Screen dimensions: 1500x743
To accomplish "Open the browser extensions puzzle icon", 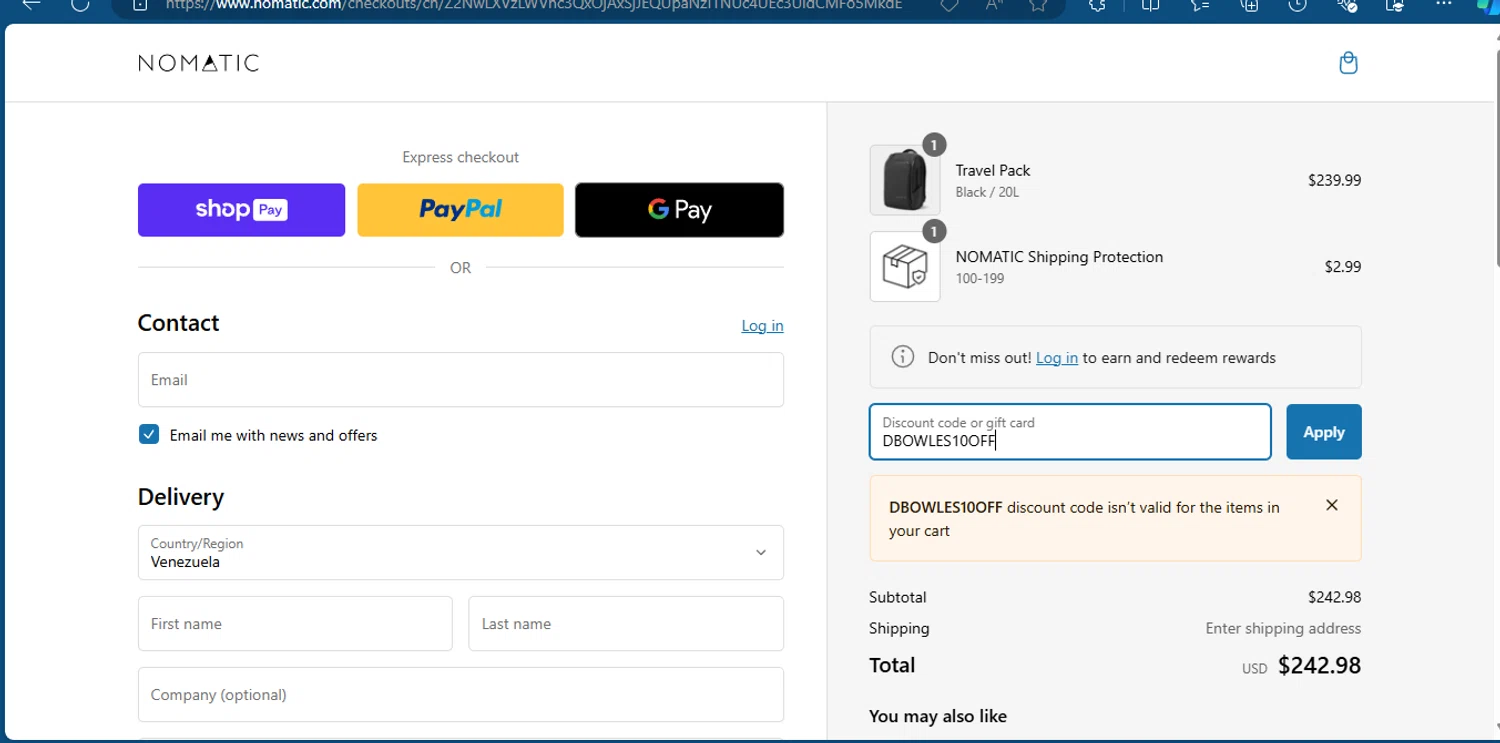I will 1097,5.
